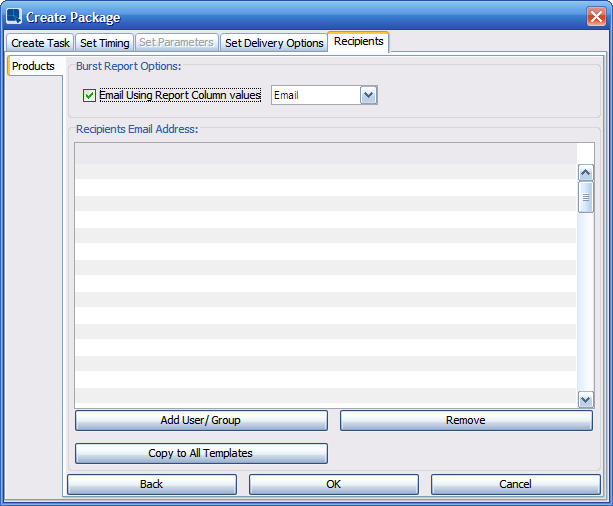Screen dimensions: 613x506
Task: Click Copy to All Templates
Action: click(201, 453)
